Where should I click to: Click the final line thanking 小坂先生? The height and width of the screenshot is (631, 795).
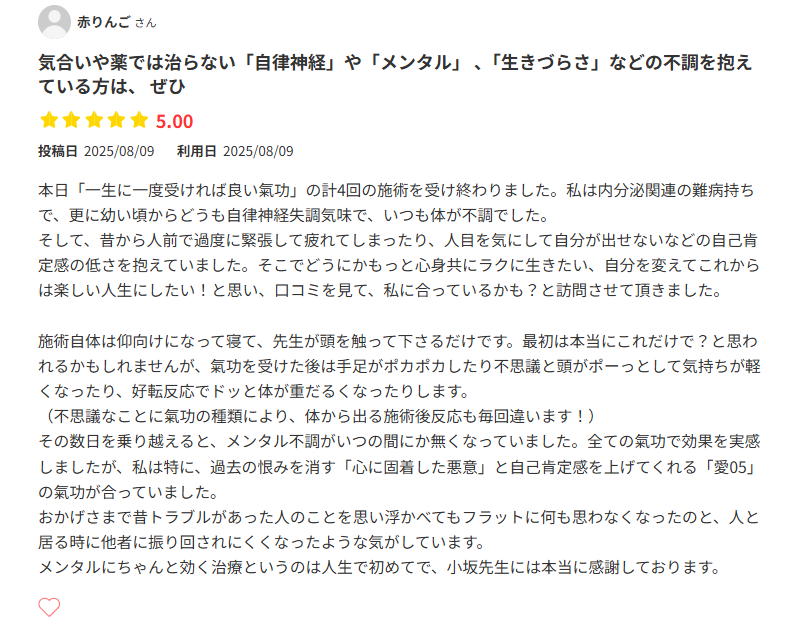(380, 568)
